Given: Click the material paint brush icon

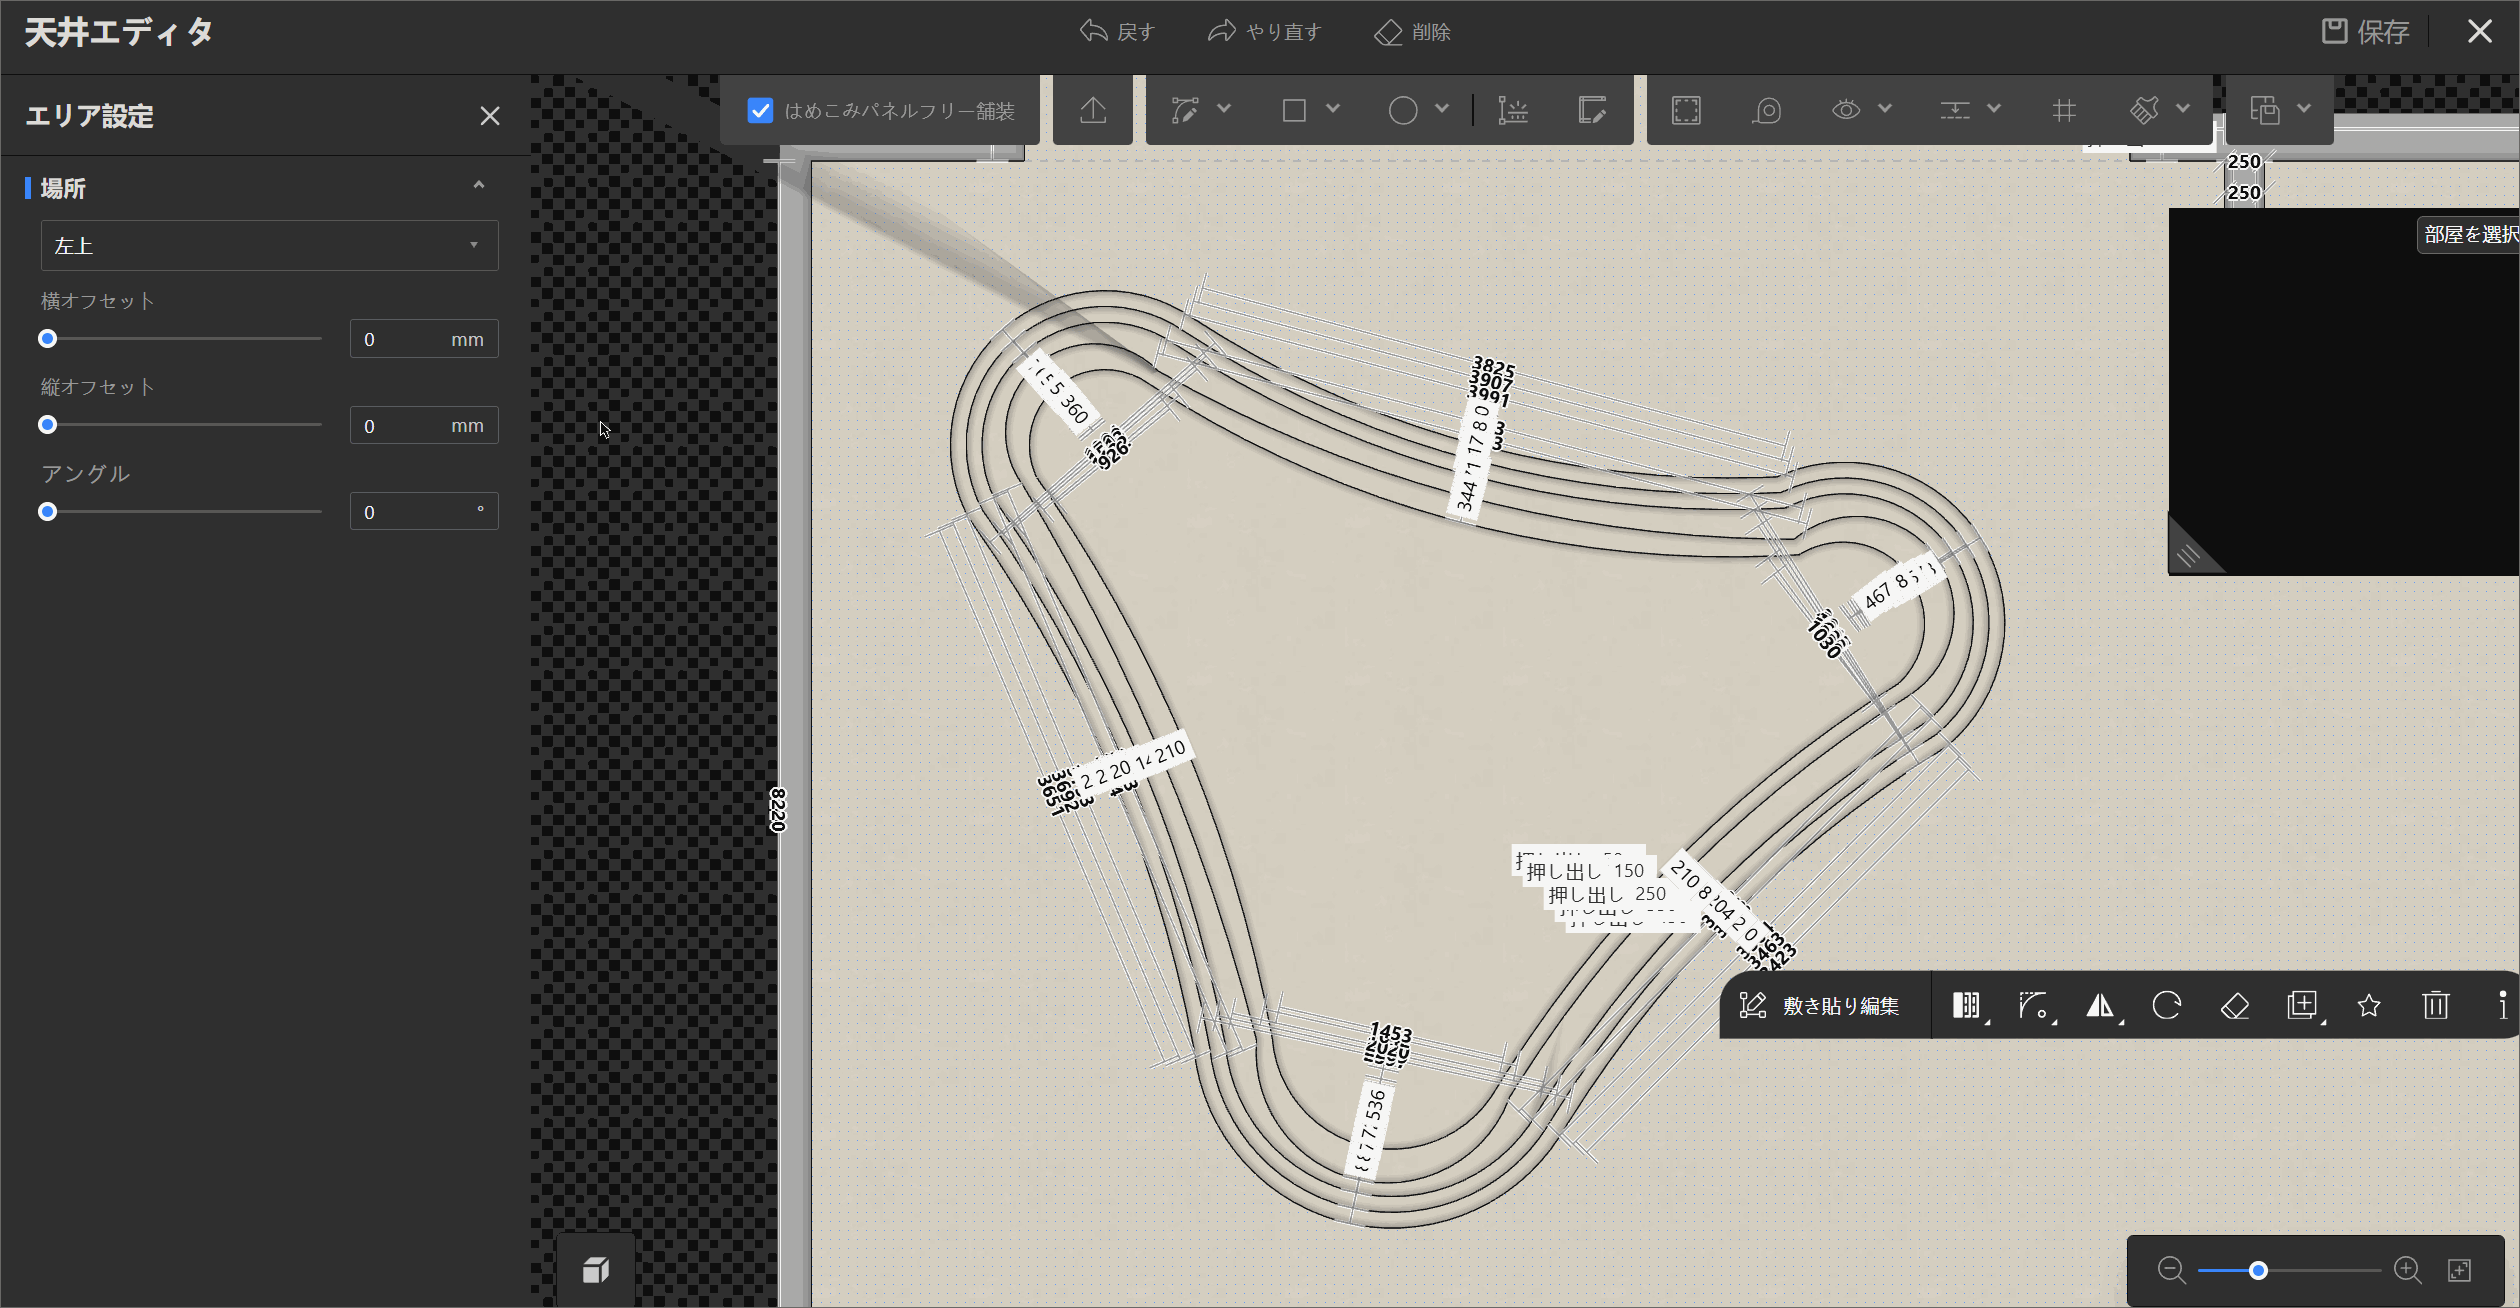Looking at the screenshot, I should point(2144,110).
